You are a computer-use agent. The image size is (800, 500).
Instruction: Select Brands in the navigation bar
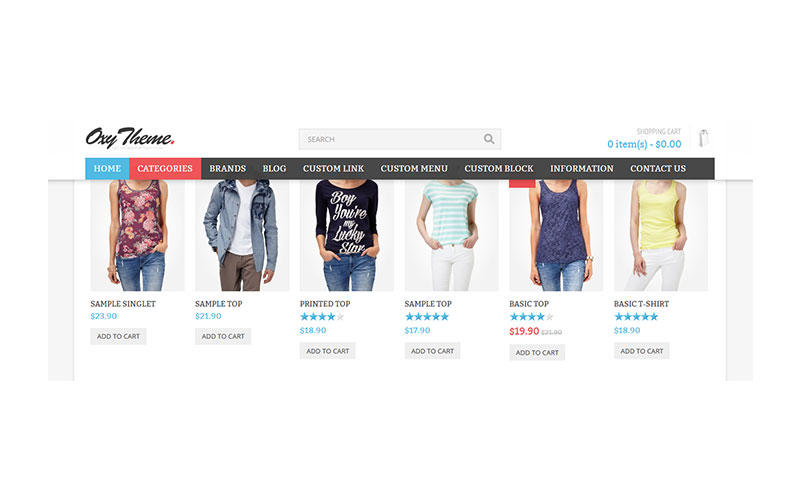228,168
